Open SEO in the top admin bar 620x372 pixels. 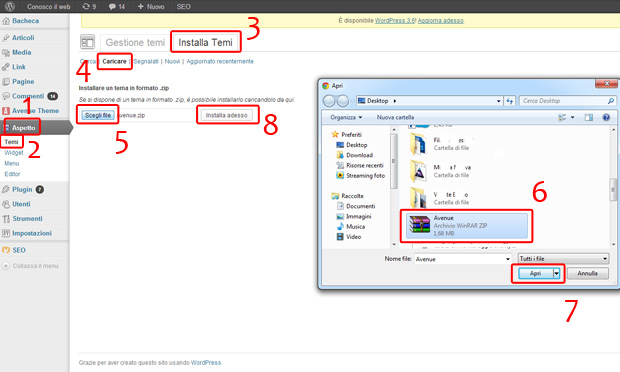[183, 6]
